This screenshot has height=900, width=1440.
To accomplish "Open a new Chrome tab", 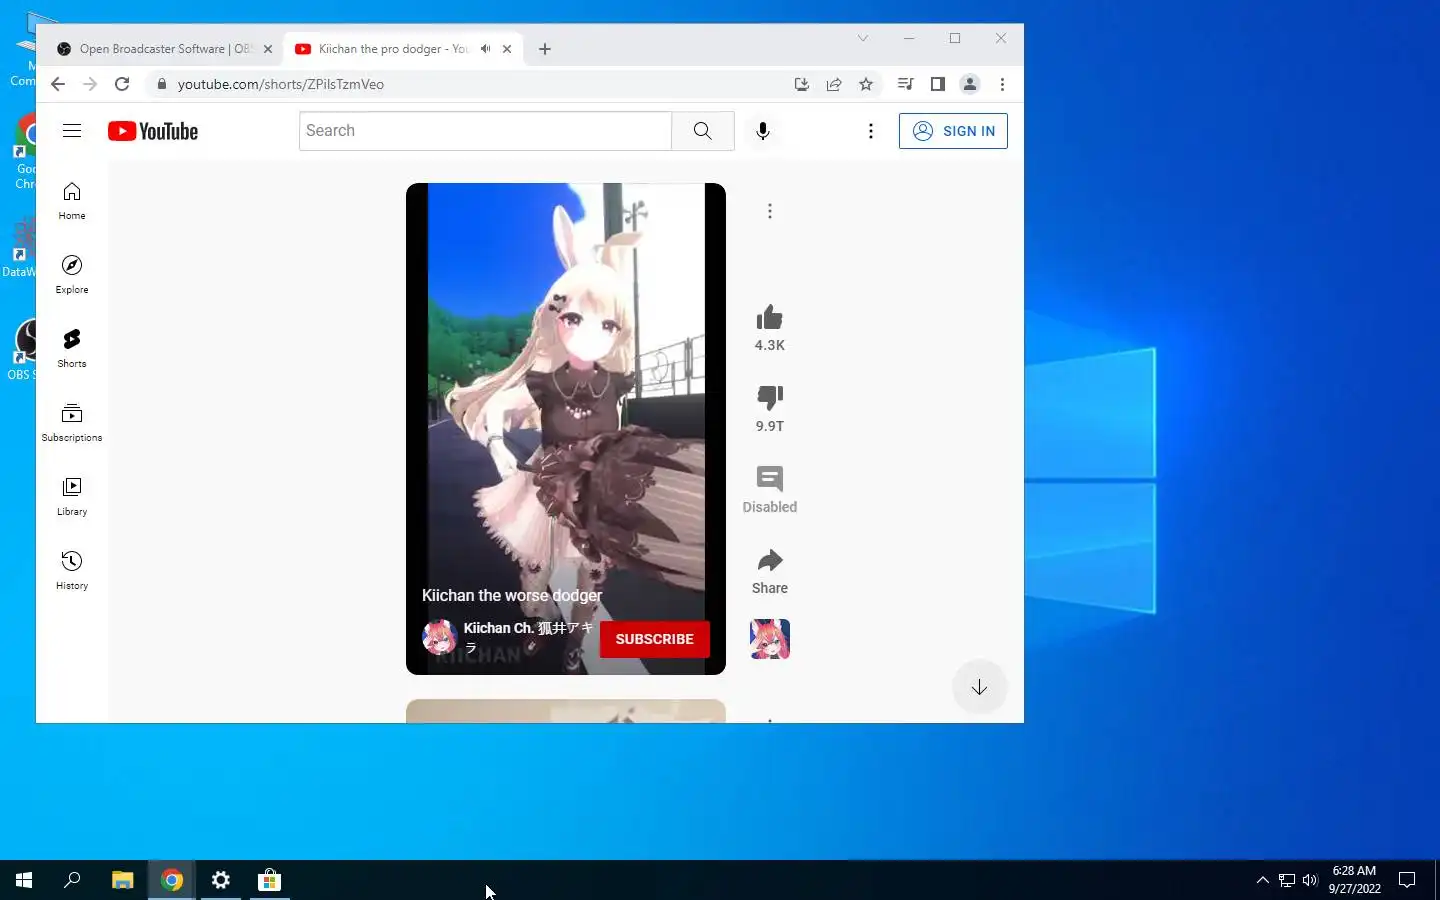I will pyautogui.click(x=545, y=49).
